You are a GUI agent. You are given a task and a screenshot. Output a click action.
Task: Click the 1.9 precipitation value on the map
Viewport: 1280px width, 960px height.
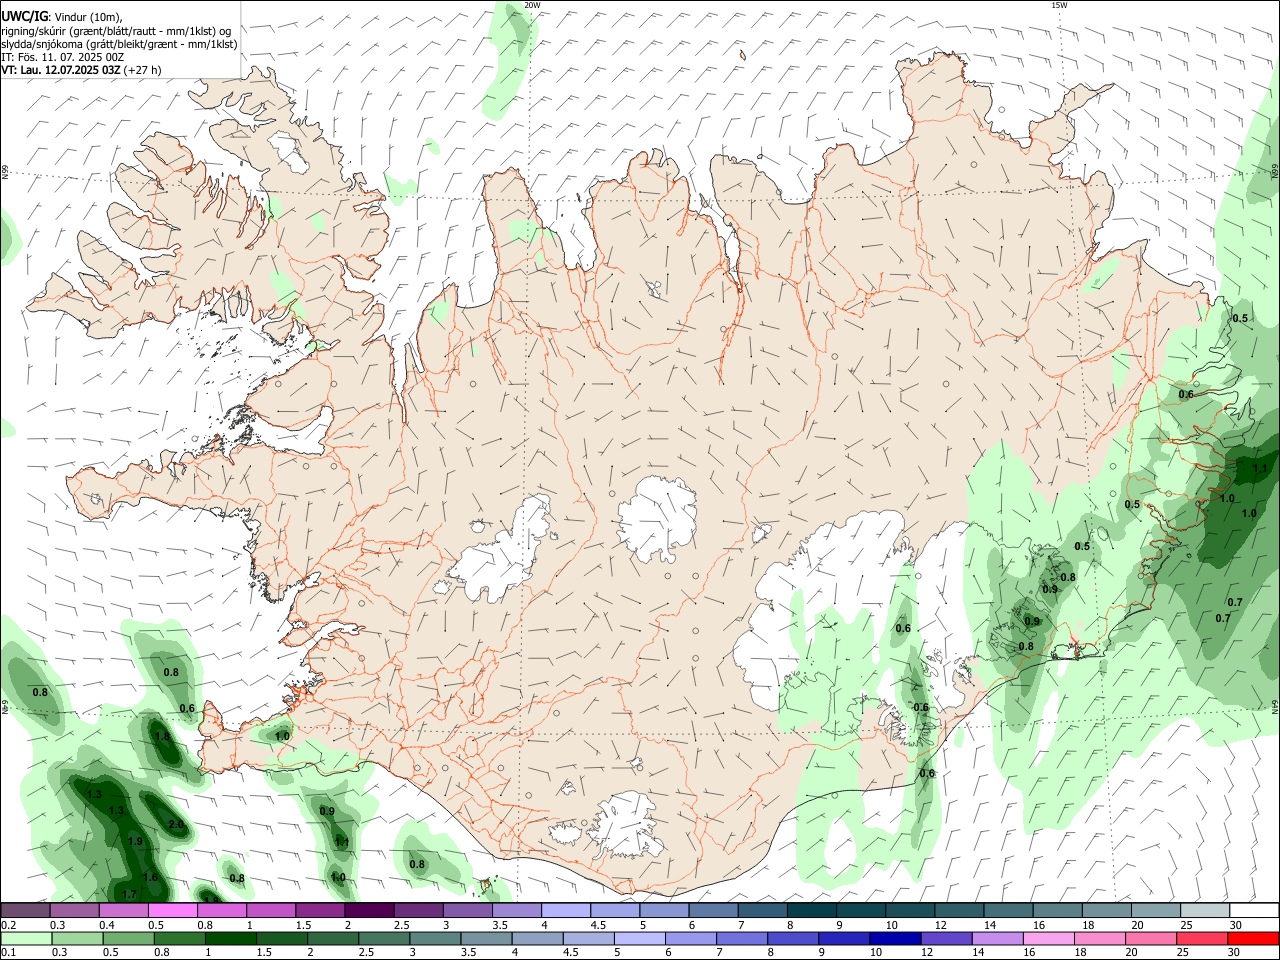point(135,841)
